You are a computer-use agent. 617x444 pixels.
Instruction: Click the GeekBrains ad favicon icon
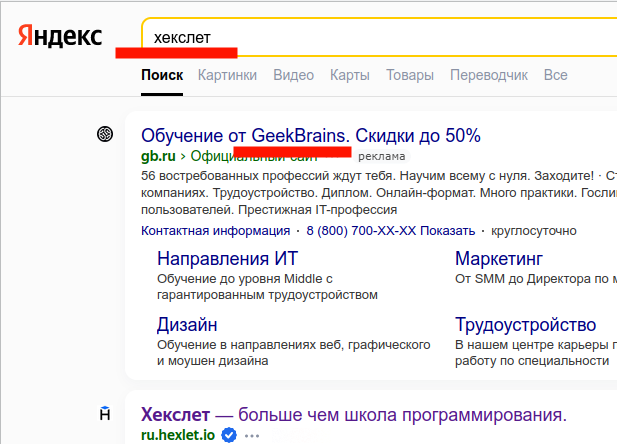click(x=105, y=134)
